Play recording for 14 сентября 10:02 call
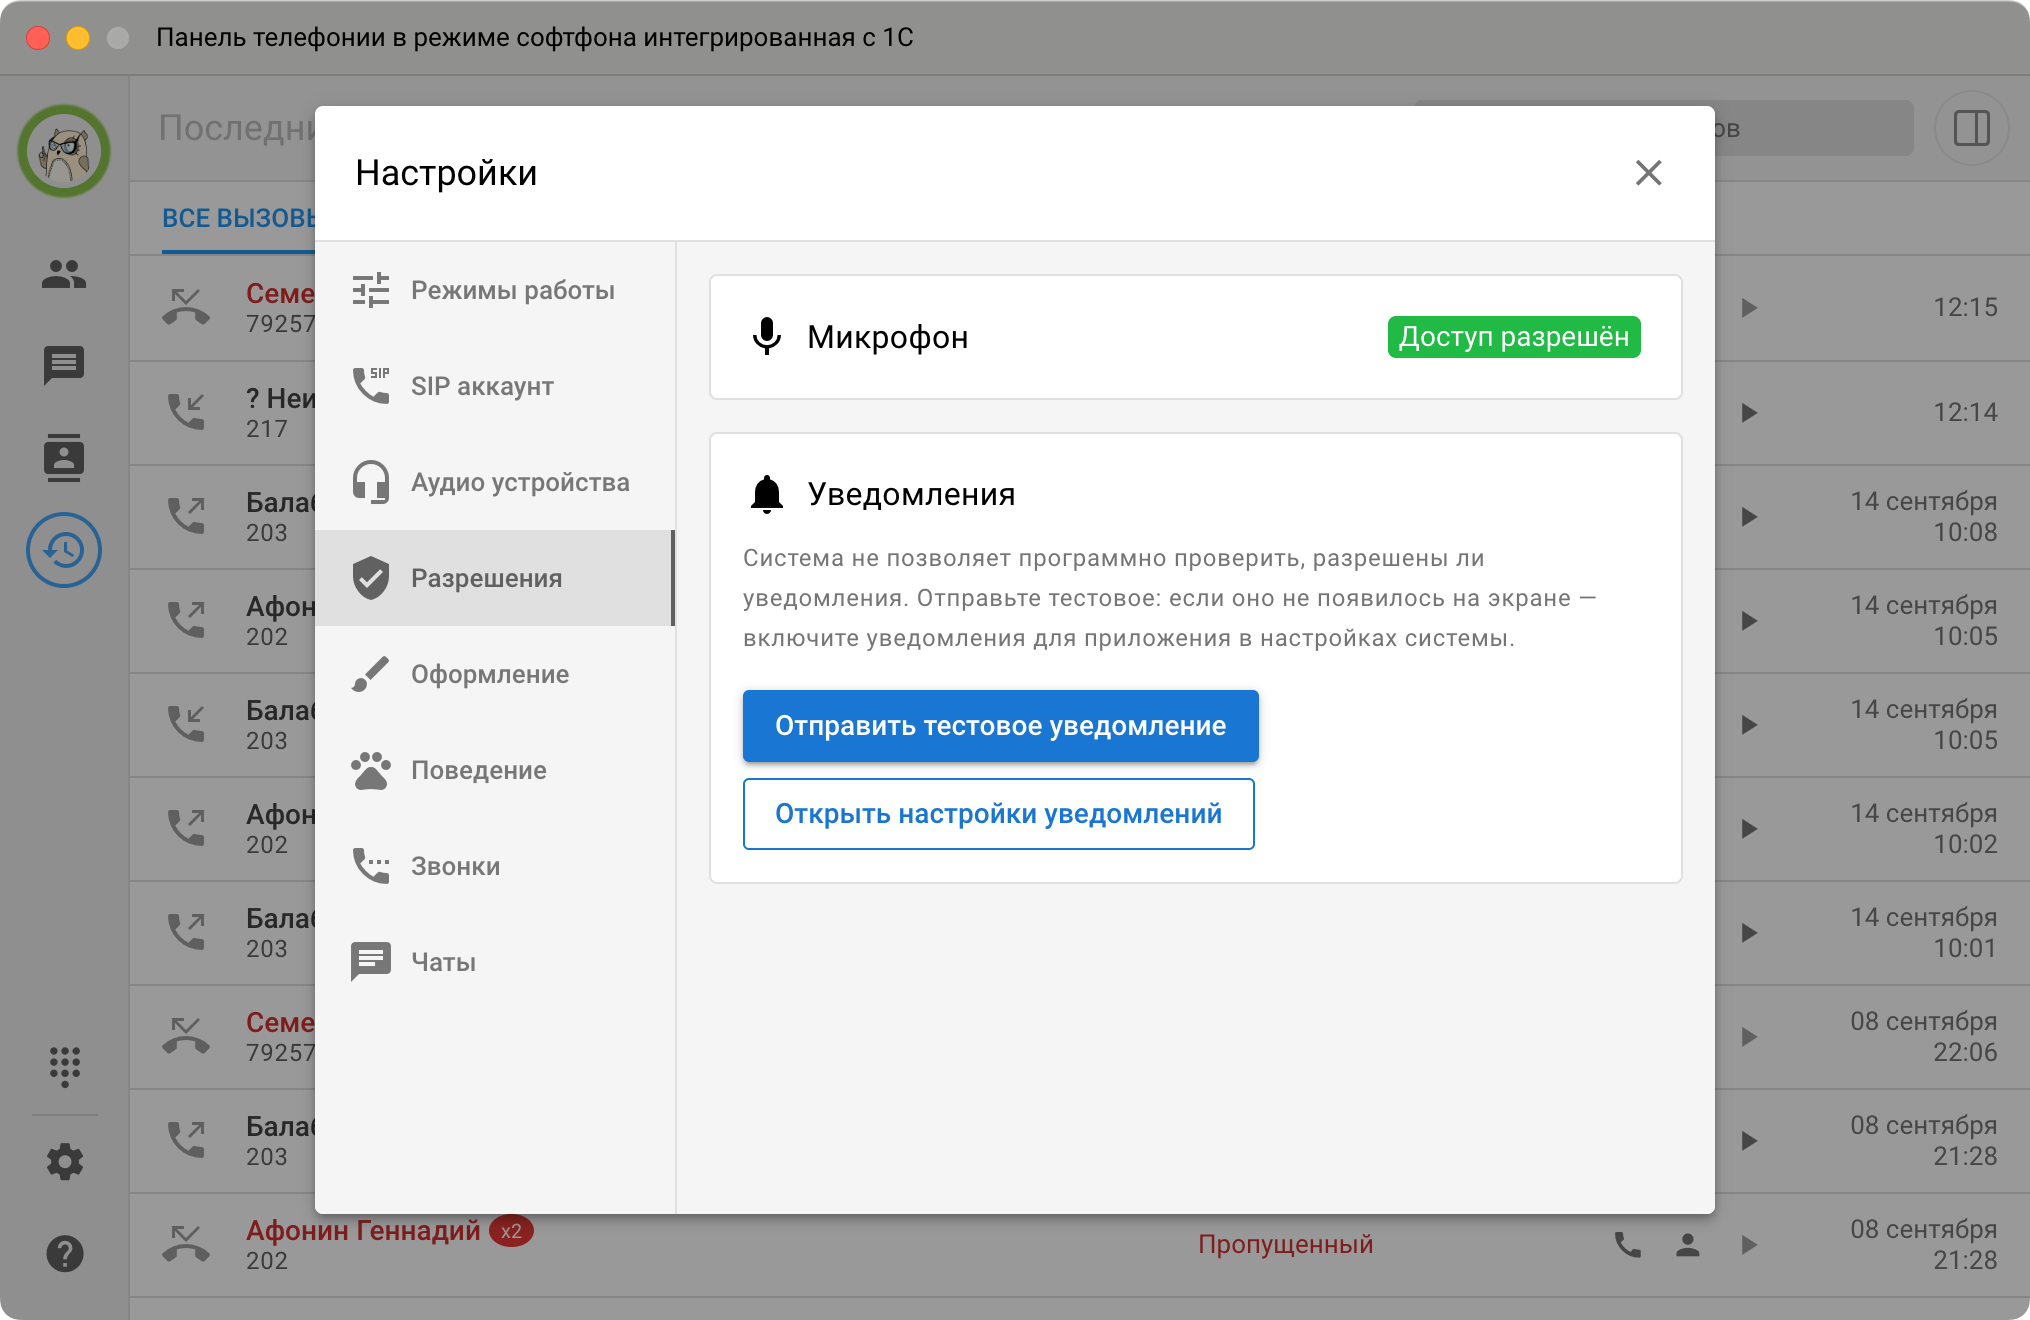The image size is (2030, 1320). tap(1749, 829)
